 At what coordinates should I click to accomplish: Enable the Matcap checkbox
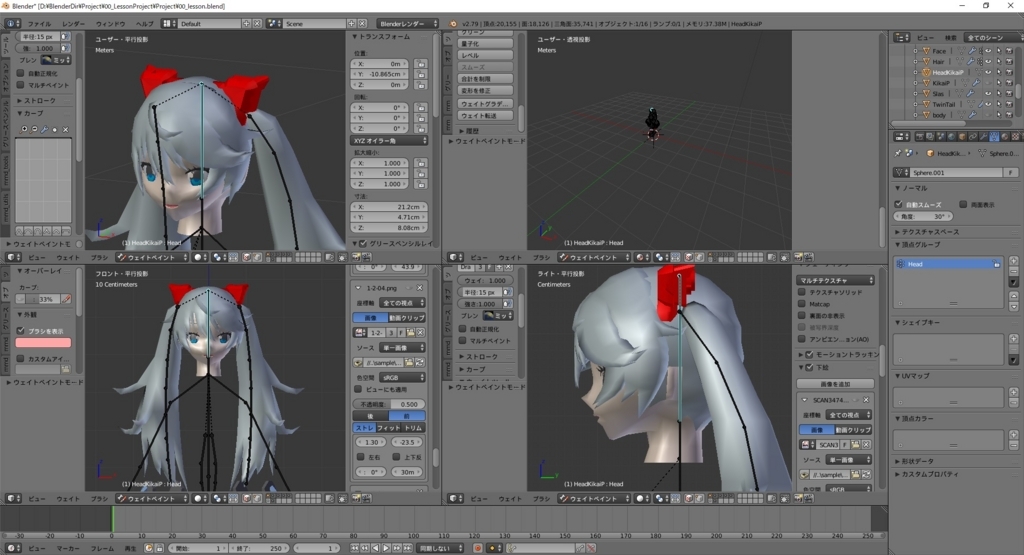(x=801, y=304)
